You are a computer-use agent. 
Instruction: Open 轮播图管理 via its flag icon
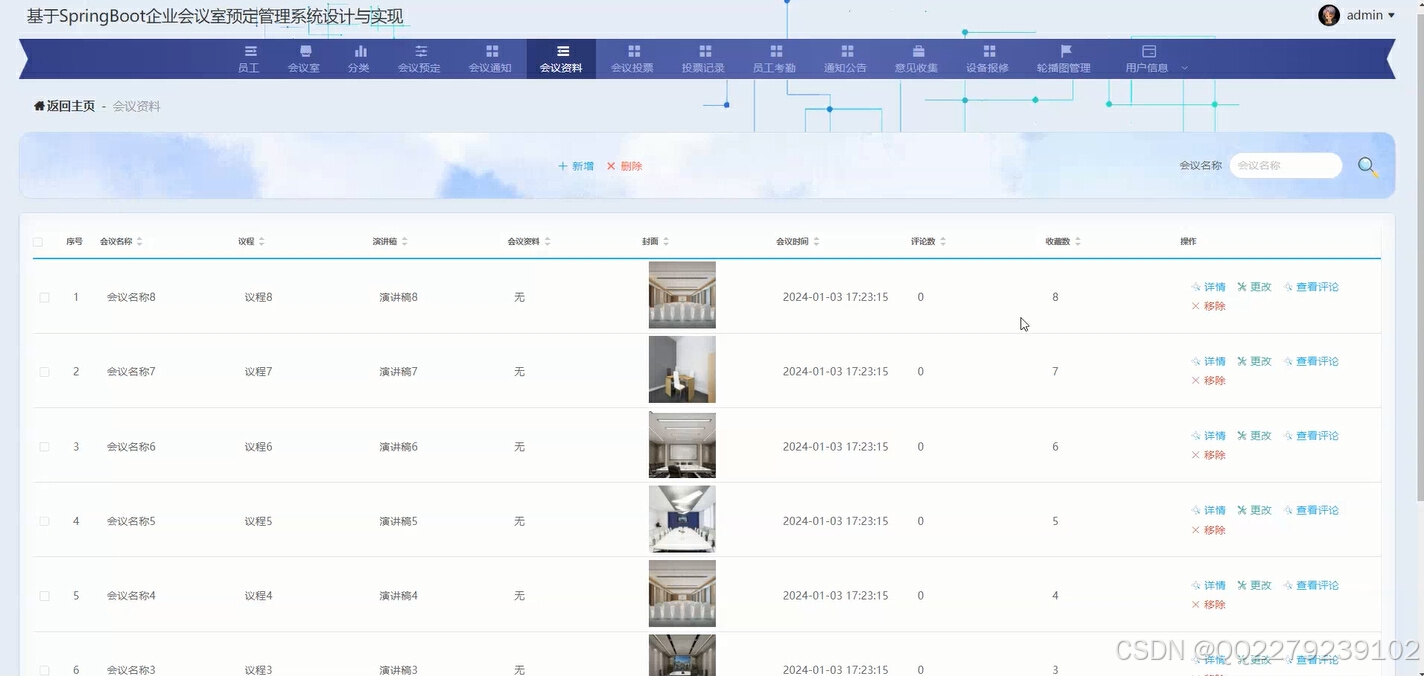(1063, 50)
